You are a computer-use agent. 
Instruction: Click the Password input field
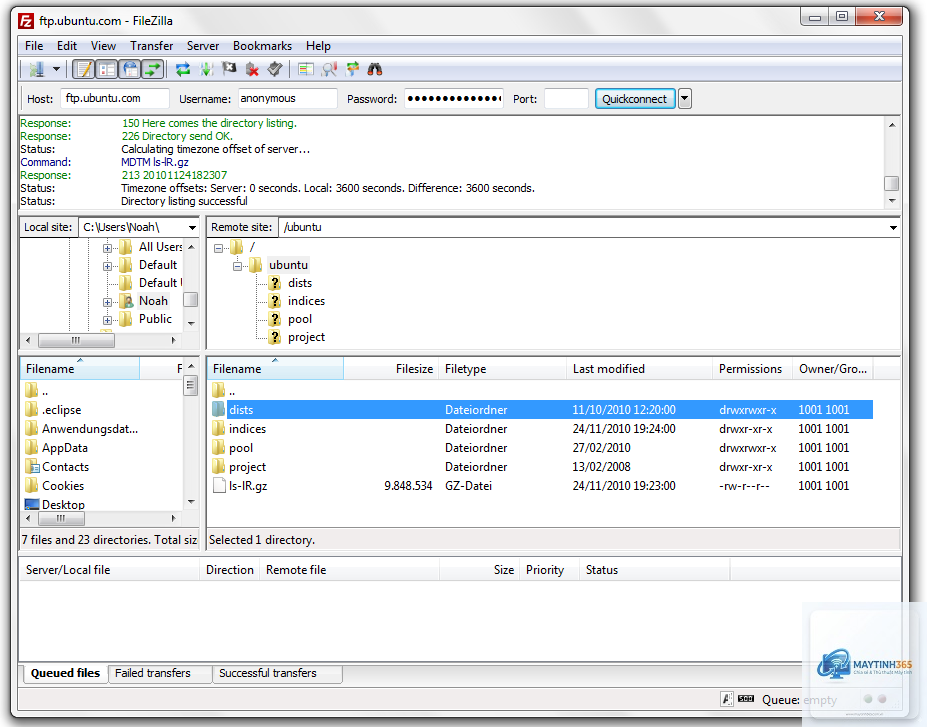453,99
